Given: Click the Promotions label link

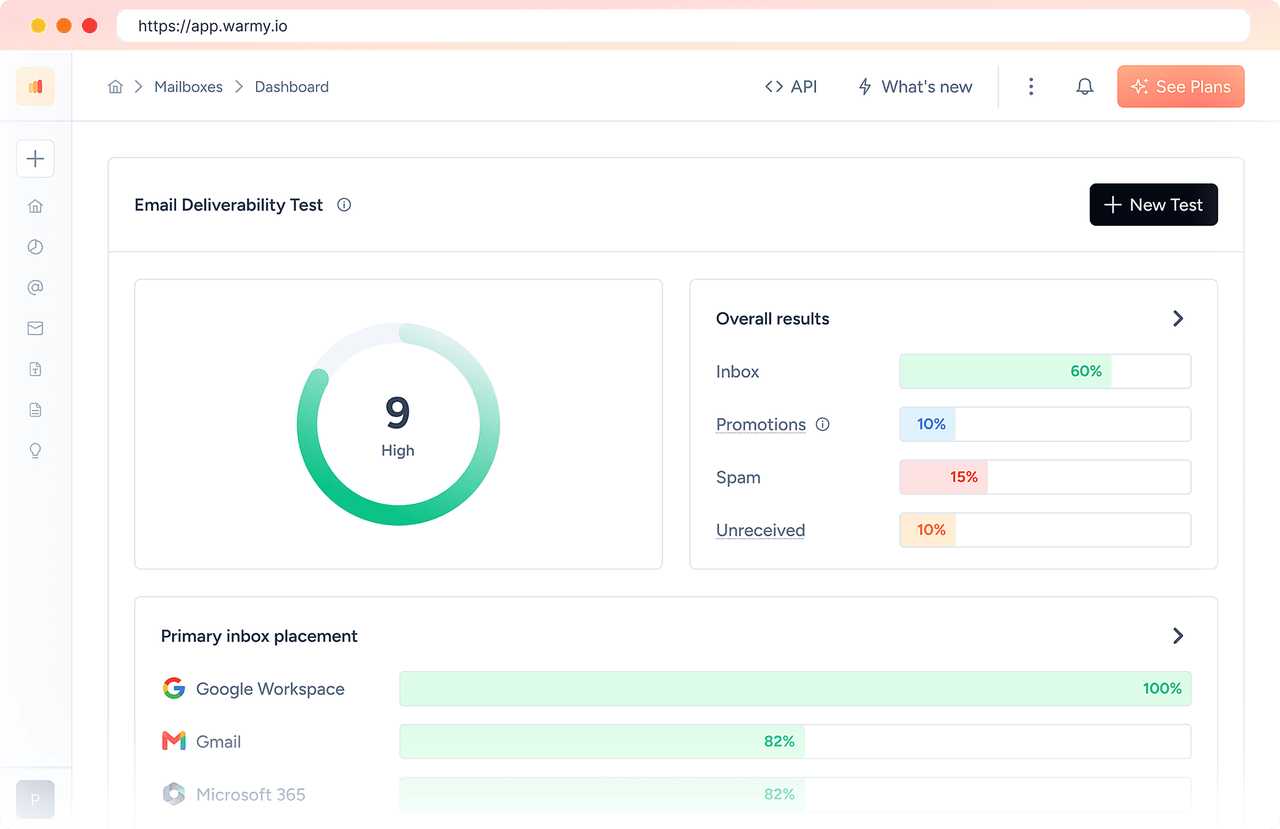Looking at the screenshot, I should point(761,424).
